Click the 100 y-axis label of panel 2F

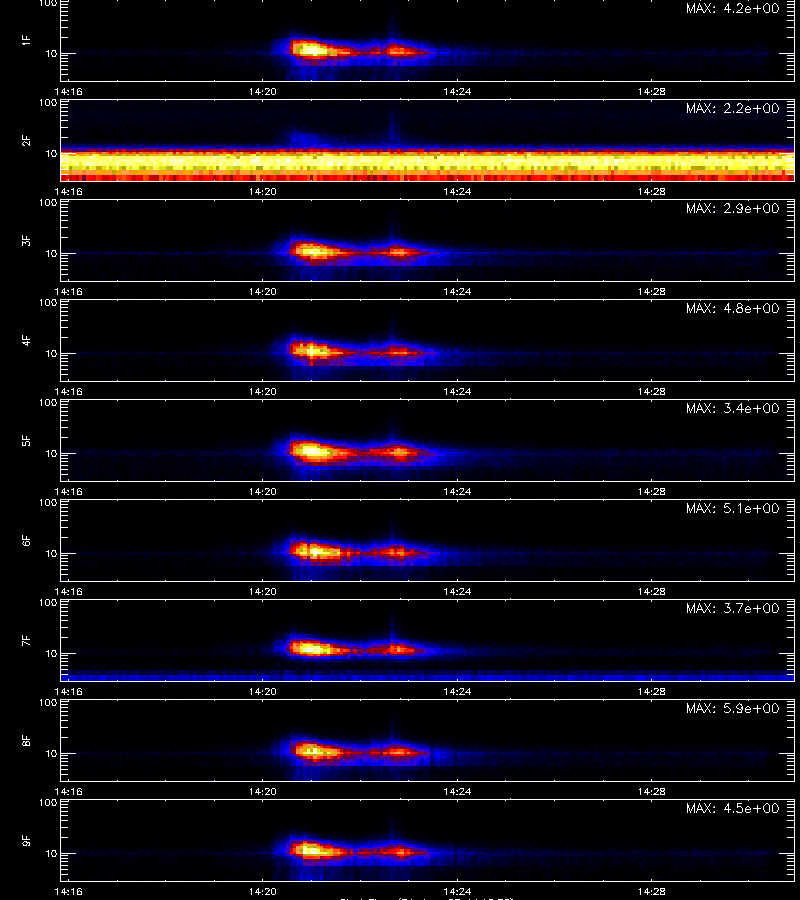[x=48, y=103]
